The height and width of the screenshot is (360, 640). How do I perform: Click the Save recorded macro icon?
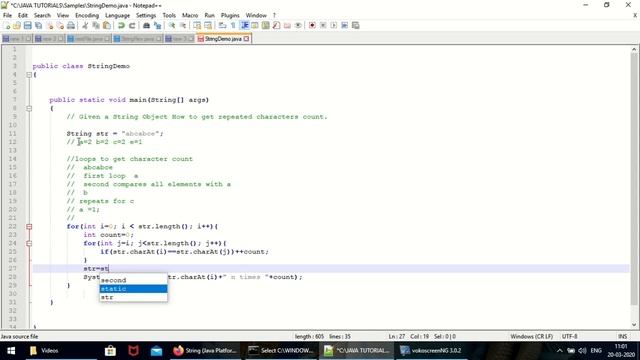click(x=356, y=25)
